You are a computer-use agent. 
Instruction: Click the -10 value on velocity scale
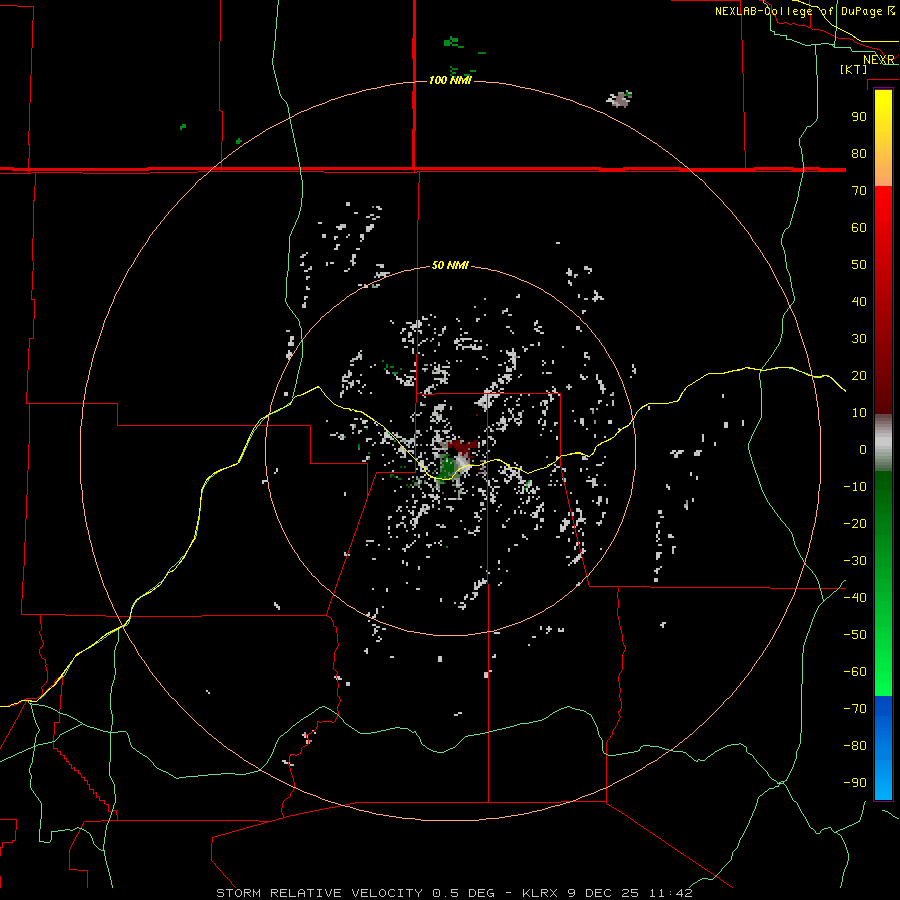coord(855,487)
